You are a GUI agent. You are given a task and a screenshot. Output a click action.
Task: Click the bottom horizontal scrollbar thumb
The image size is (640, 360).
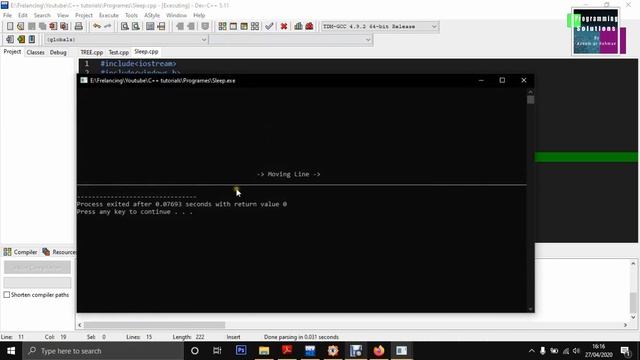tap(154, 325)
